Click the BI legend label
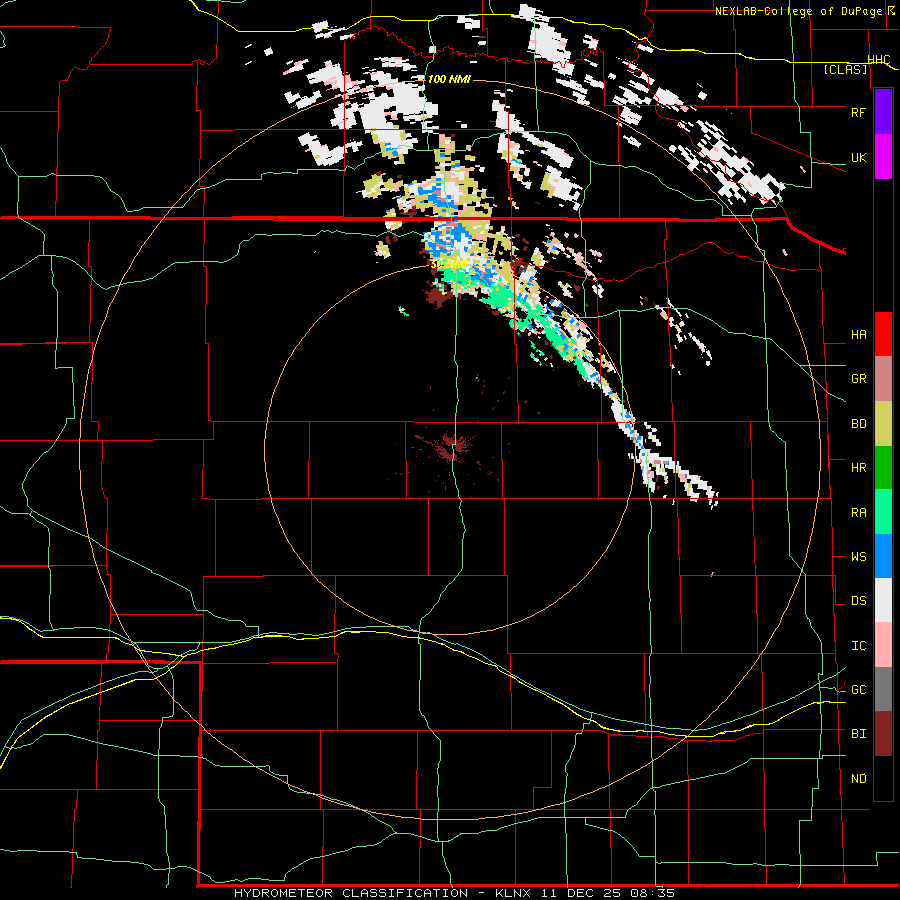The height and width of the screenshot is (900, 900). click(858, 734)
